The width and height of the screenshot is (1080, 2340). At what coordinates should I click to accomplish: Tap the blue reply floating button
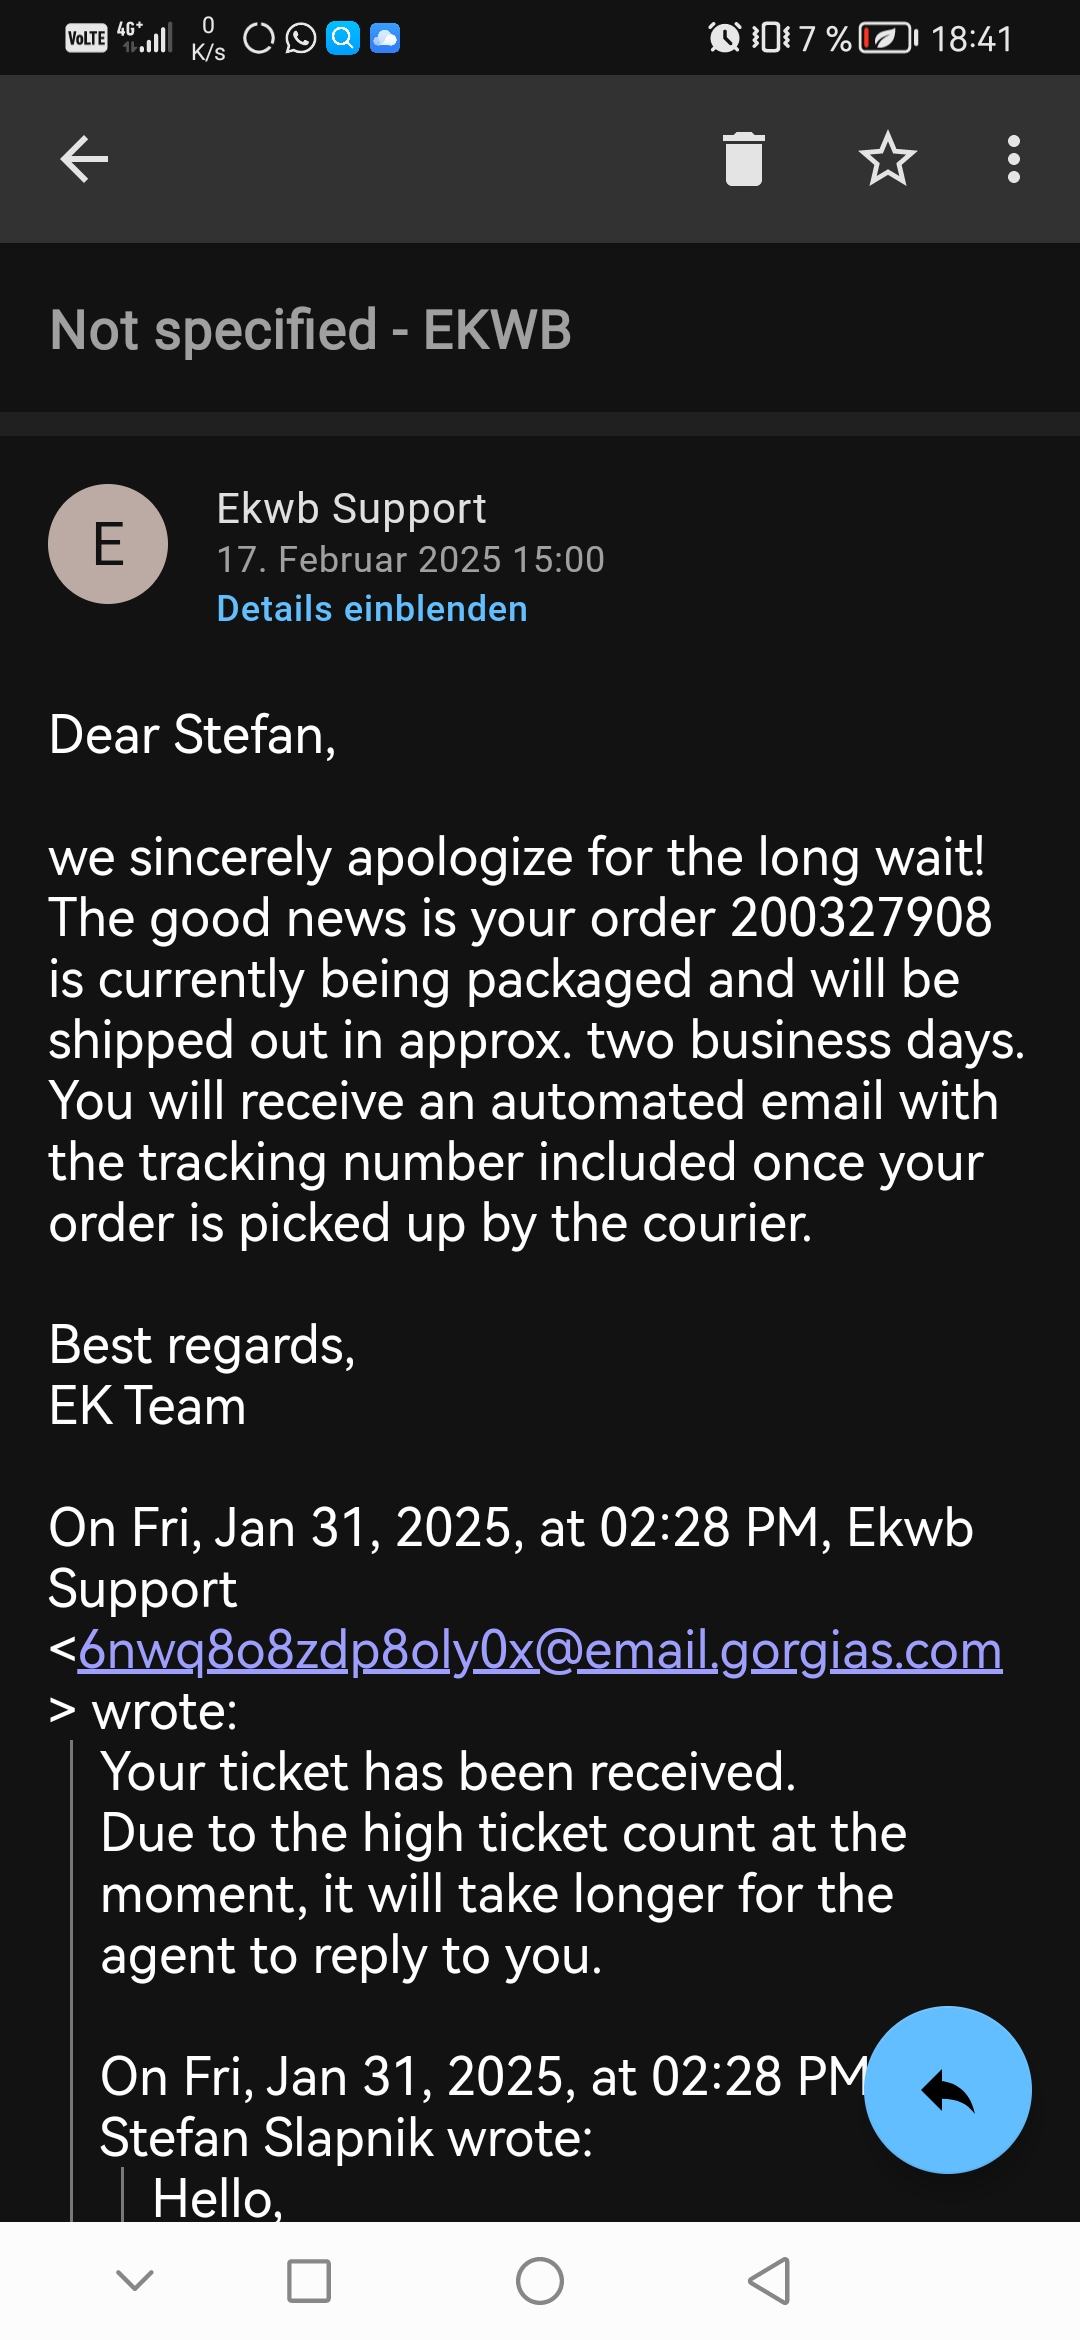[x=947, y=2089]
